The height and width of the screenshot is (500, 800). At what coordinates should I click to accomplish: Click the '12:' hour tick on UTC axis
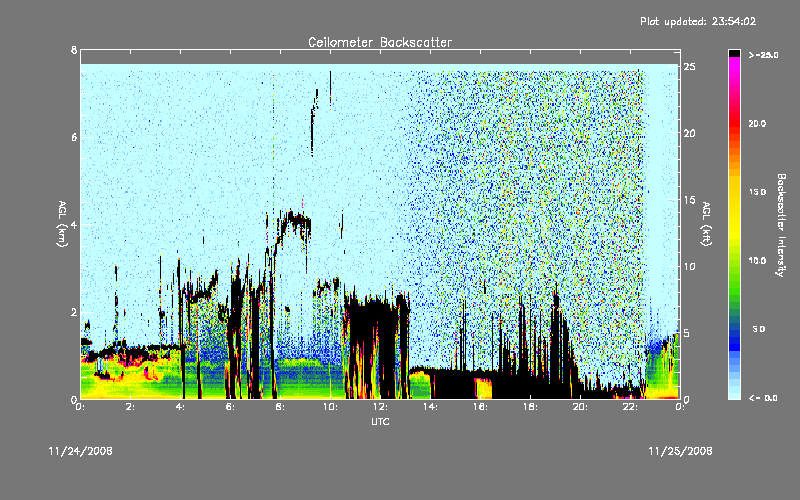point(381,407)
